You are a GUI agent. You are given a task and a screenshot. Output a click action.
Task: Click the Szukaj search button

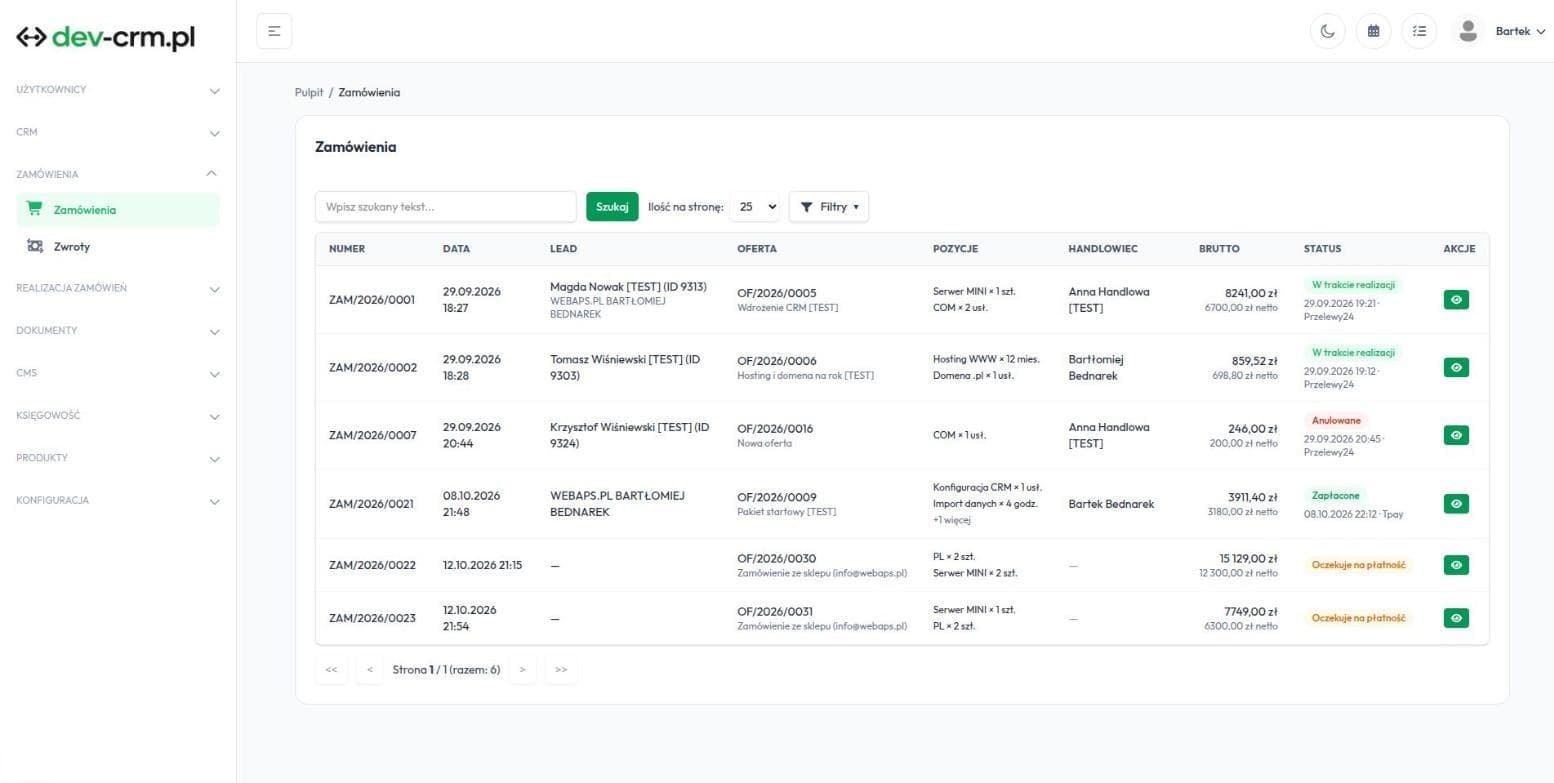pyautogui.click(x=612, y=207)
